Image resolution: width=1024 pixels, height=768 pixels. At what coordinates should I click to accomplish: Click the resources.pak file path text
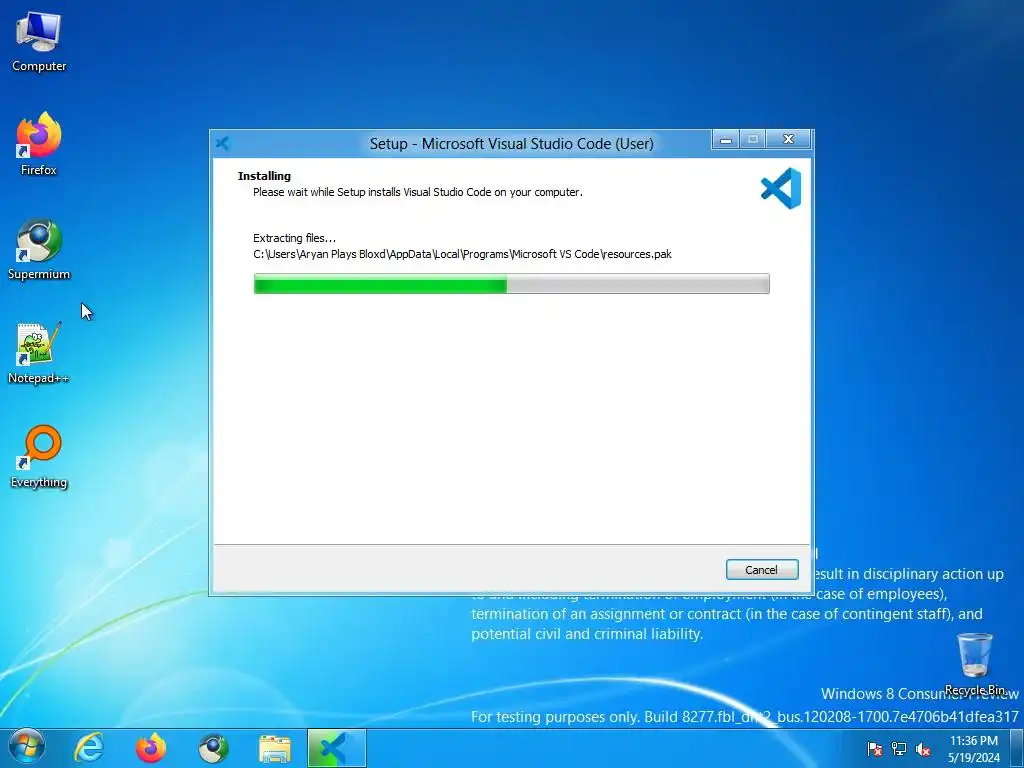pyautogui.click(x=462, y=254)
